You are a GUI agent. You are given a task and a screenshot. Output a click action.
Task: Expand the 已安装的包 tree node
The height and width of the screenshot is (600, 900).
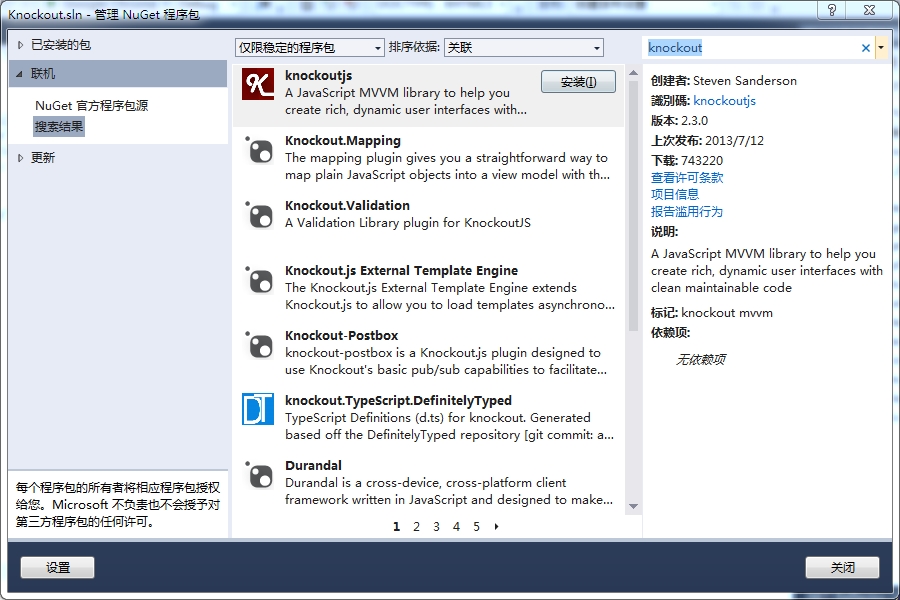tap(21, 45)
